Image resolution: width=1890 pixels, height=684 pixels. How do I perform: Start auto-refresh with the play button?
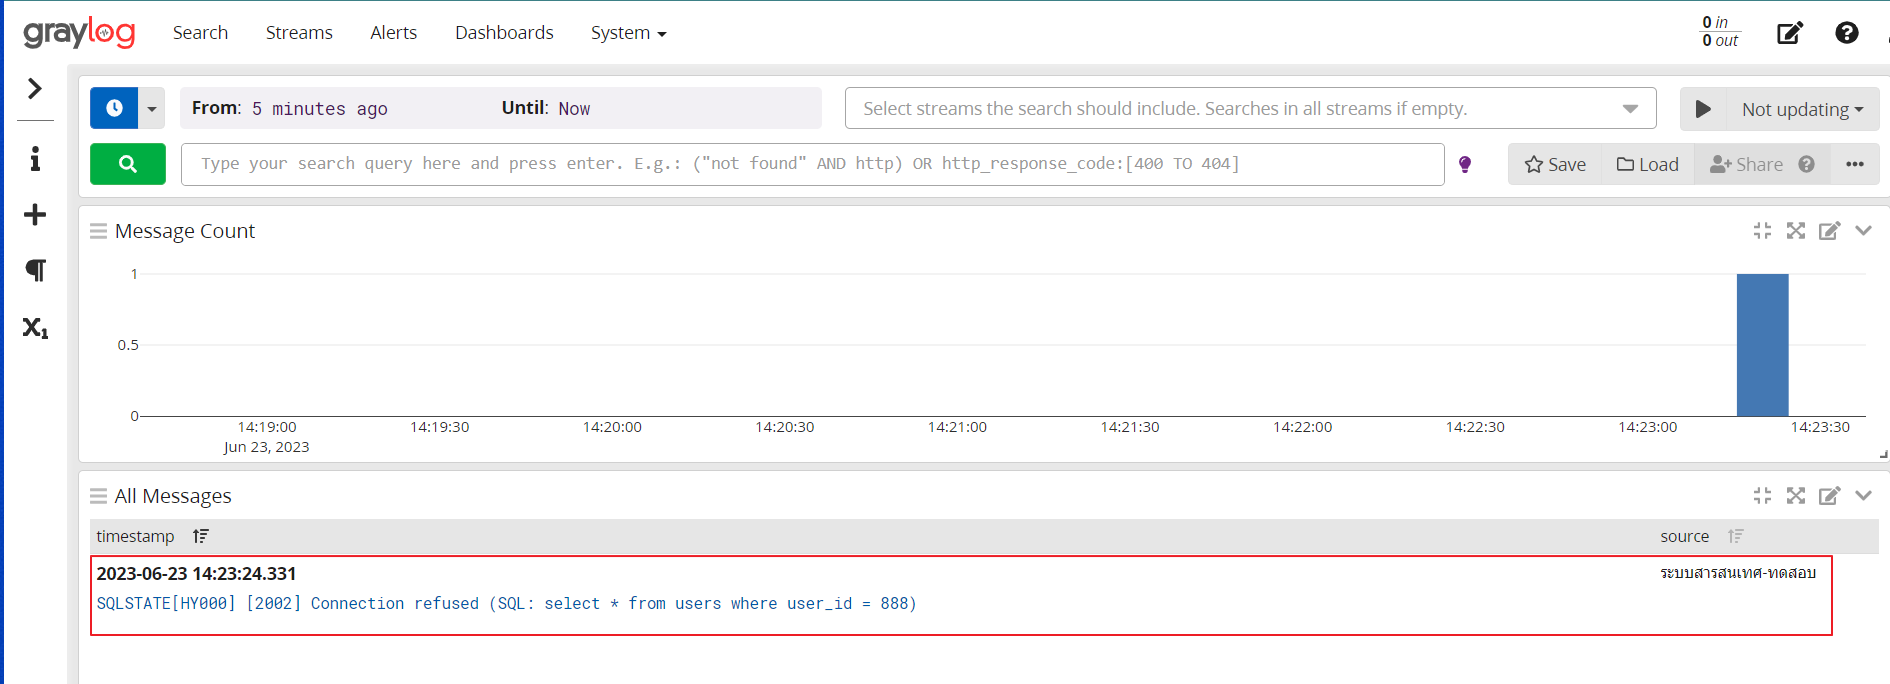[x=1704, y=108]
